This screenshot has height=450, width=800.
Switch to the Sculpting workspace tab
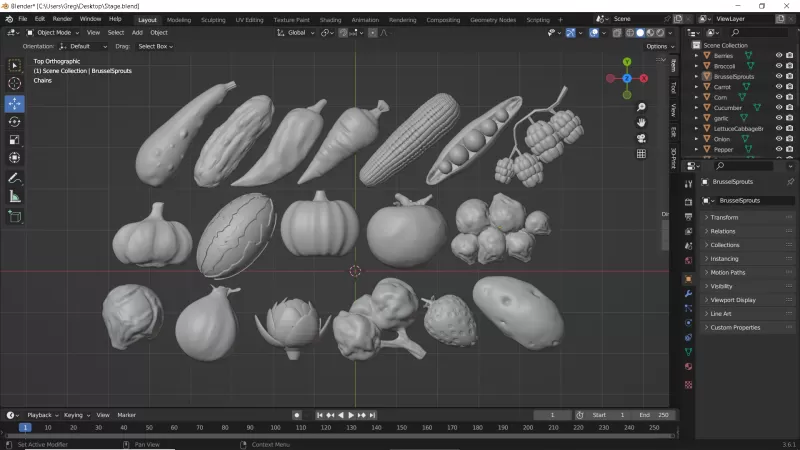click(x=213, y=19)
